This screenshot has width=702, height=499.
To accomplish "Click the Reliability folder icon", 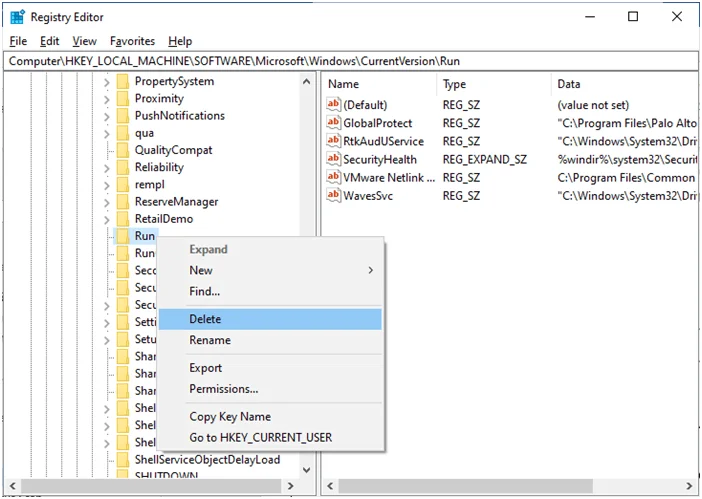I will (123, 167).
